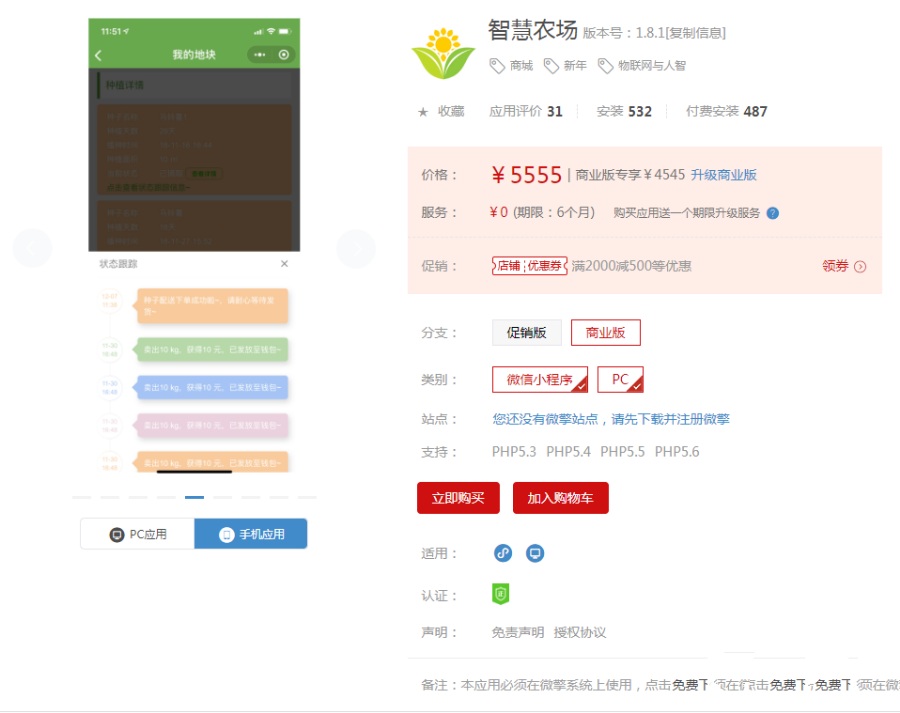Switch to the PC应用 tab
The image size is (900, 713).
point(137,533)
